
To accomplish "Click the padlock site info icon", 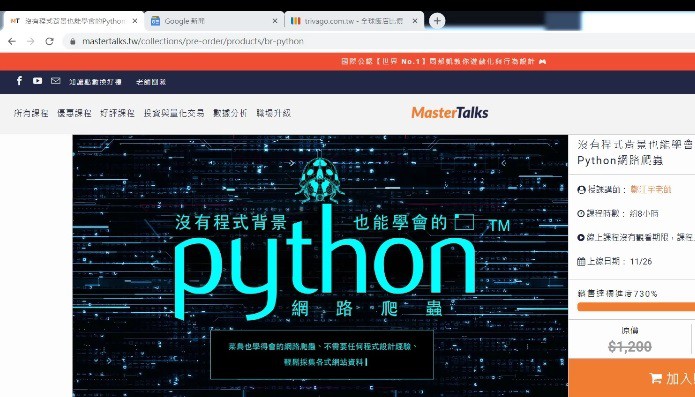I will pyautogui.click(x=72, y=42).
